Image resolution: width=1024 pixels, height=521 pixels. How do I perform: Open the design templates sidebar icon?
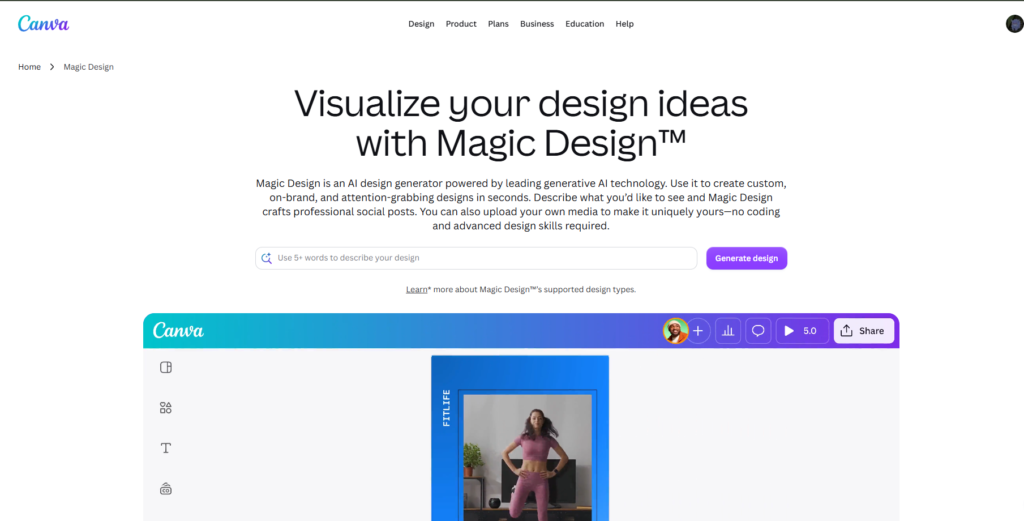point(166,368)
